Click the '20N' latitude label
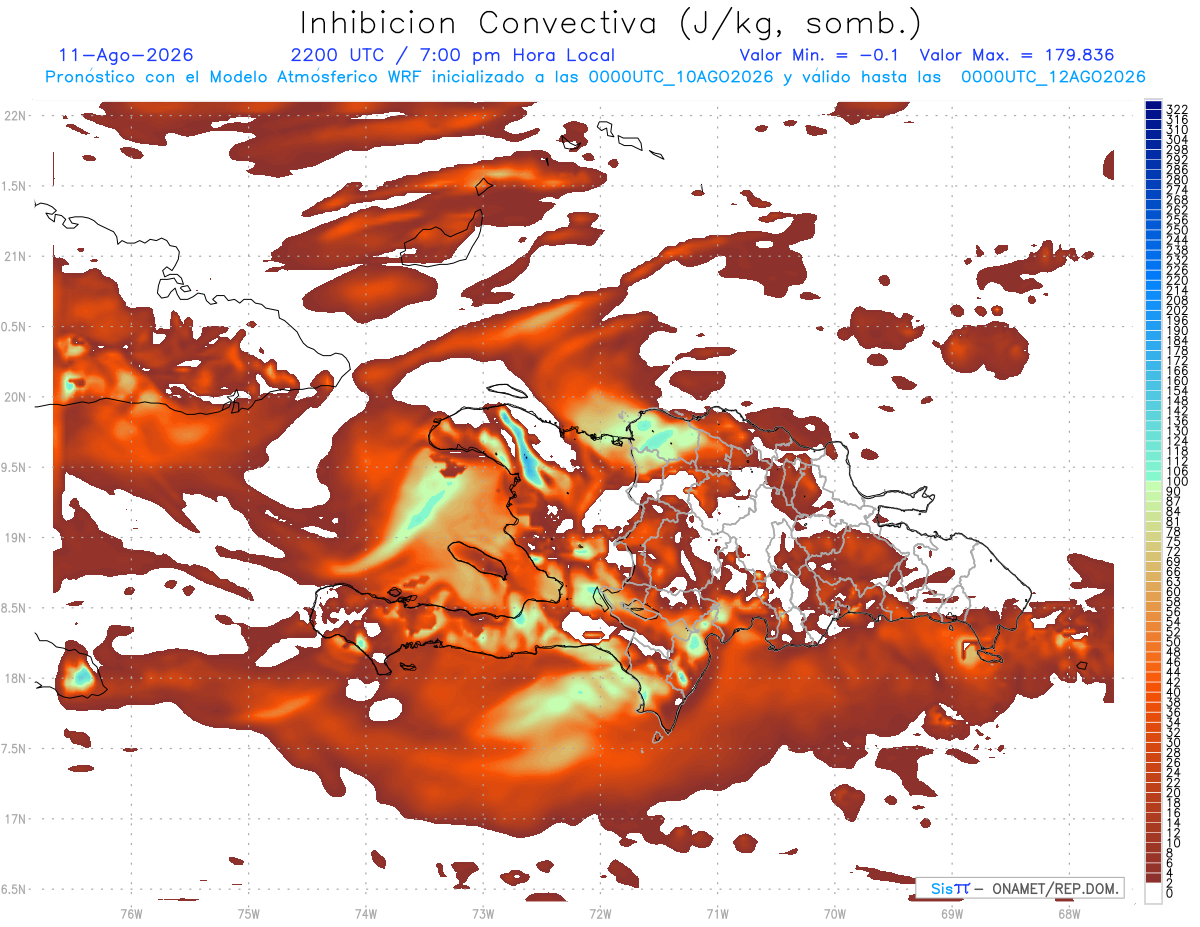Viewport: 1200px width, 927px height. (x=16, y=397)
